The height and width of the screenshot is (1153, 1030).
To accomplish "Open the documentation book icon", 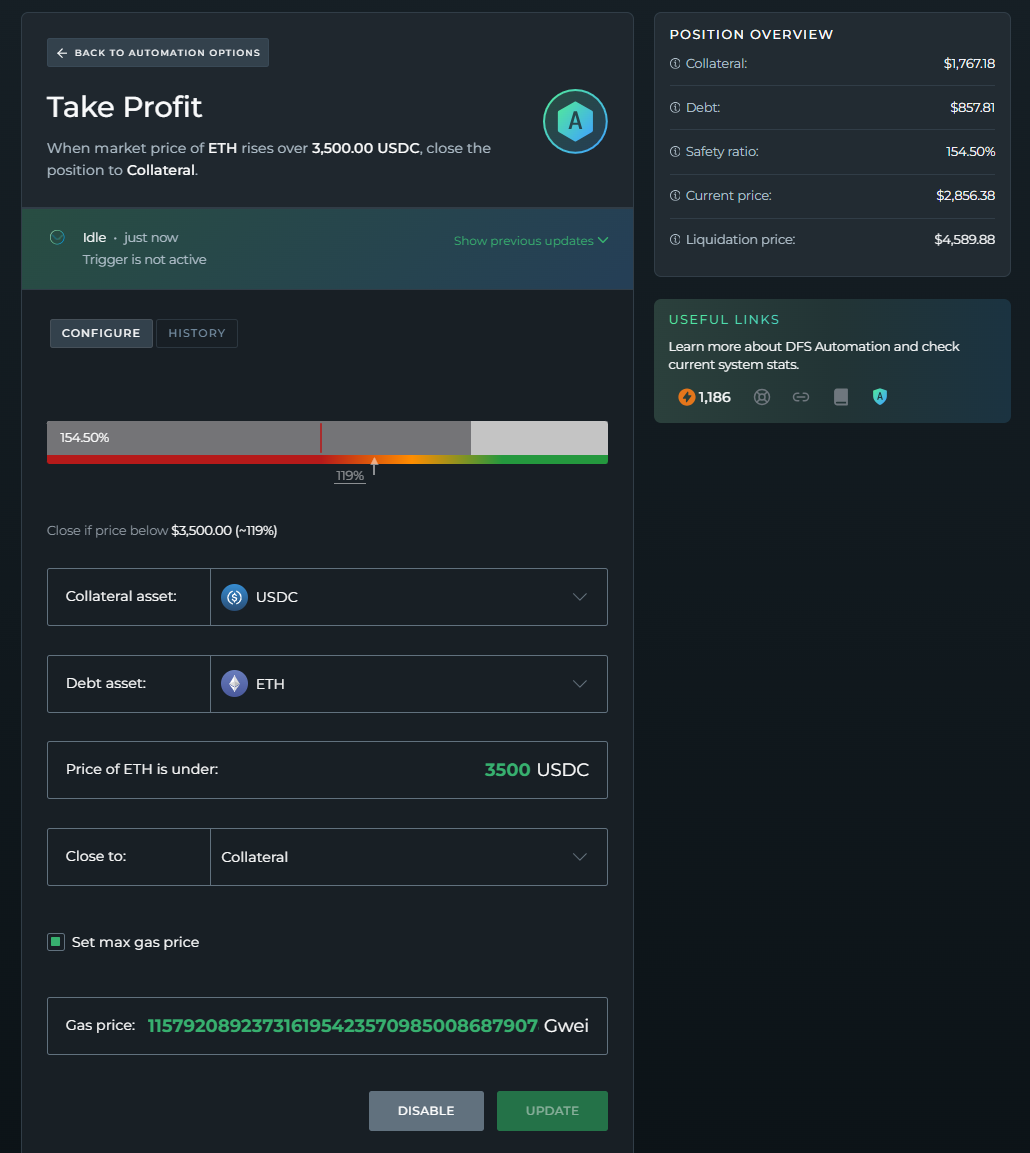I will 841,397.
